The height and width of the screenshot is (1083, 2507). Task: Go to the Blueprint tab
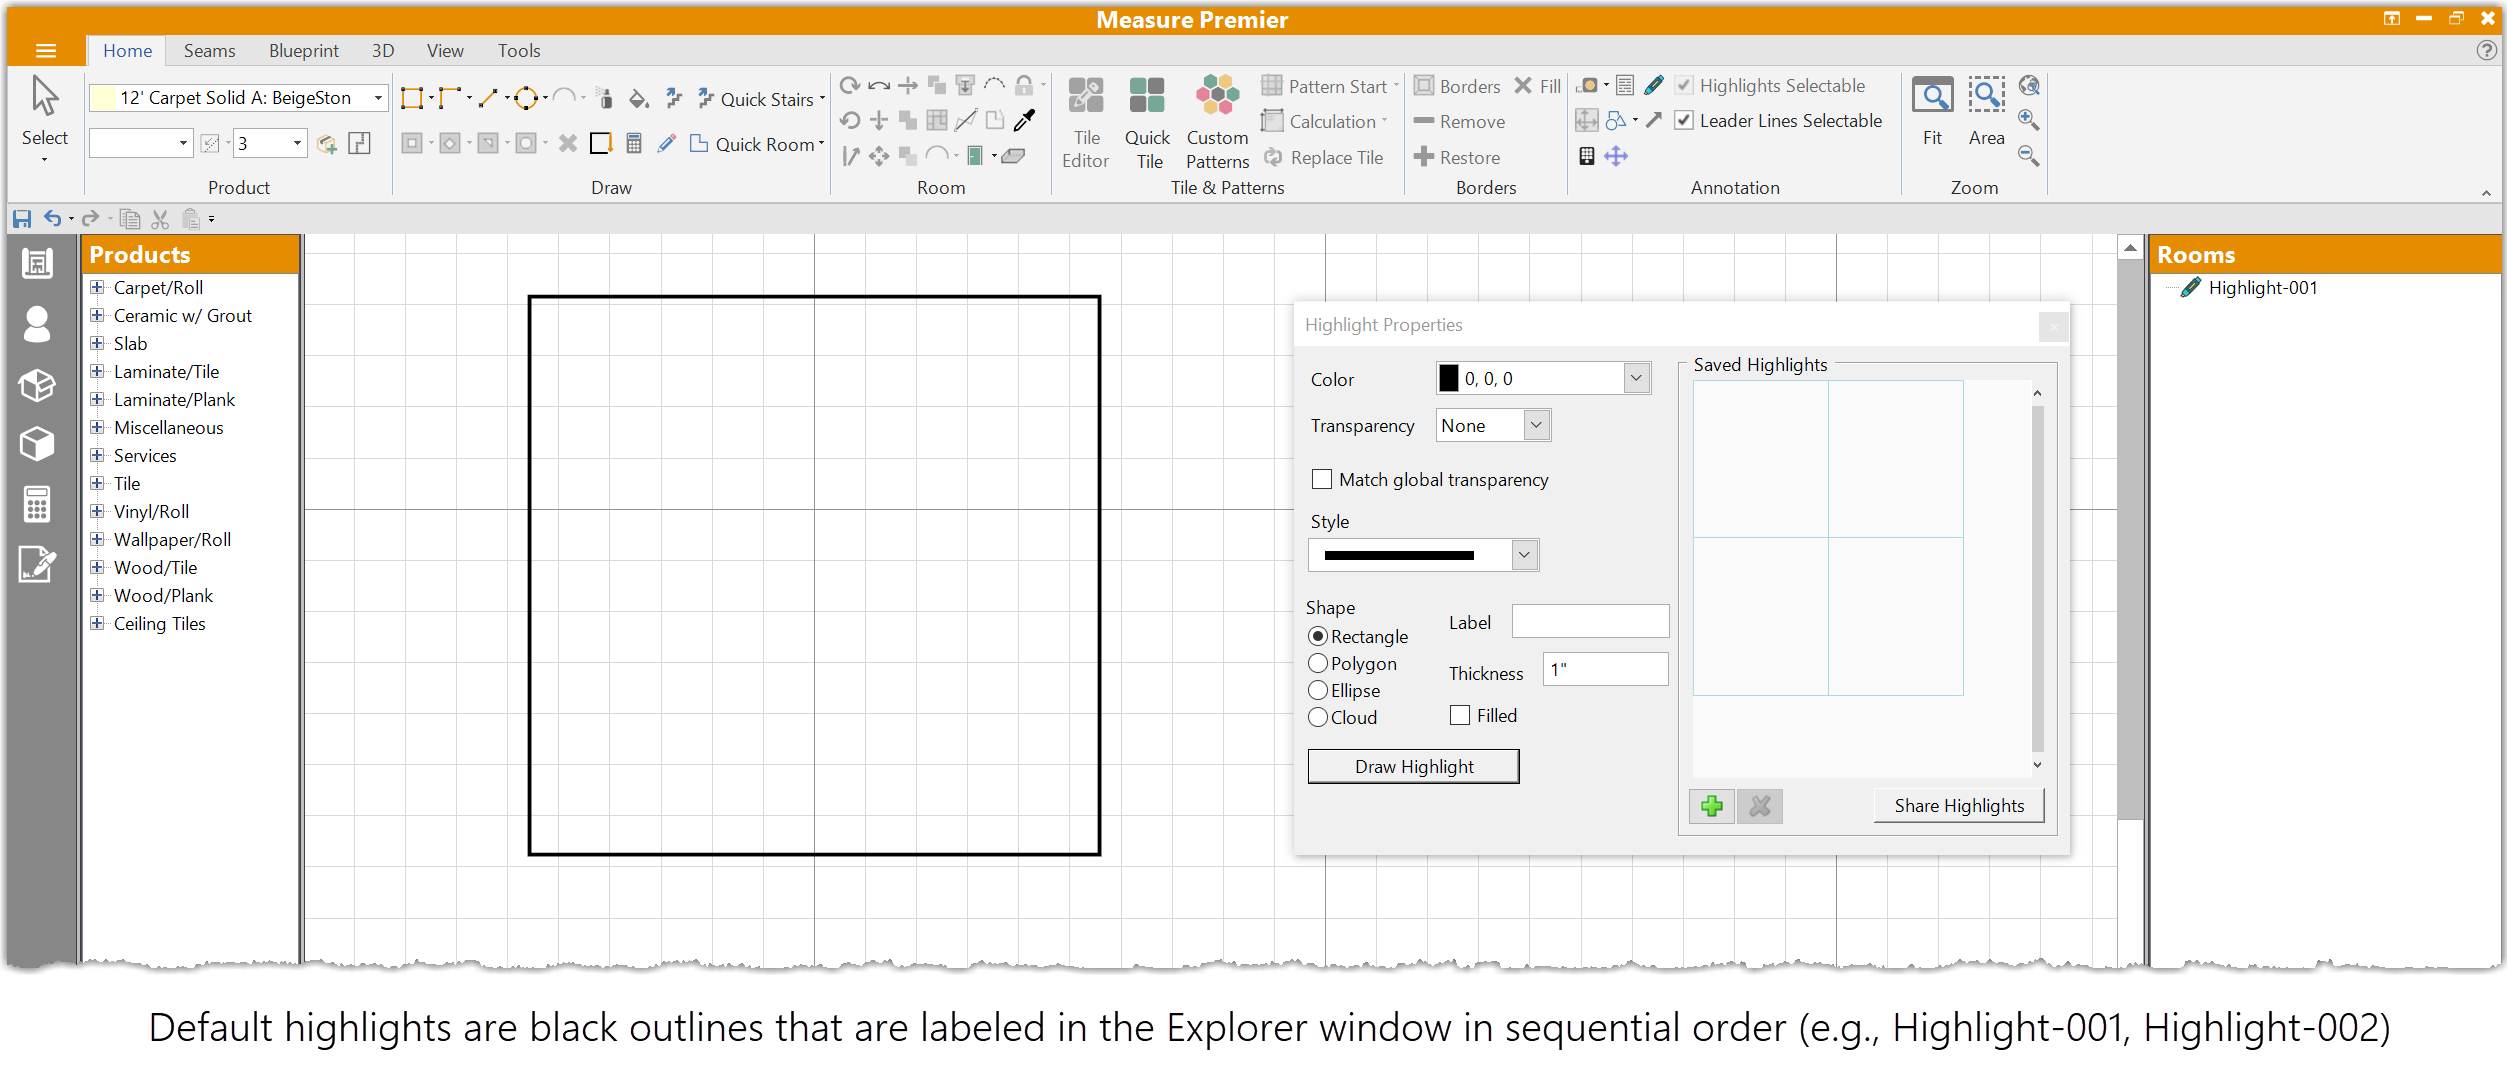pyautogui.click(x=304, y=51)
